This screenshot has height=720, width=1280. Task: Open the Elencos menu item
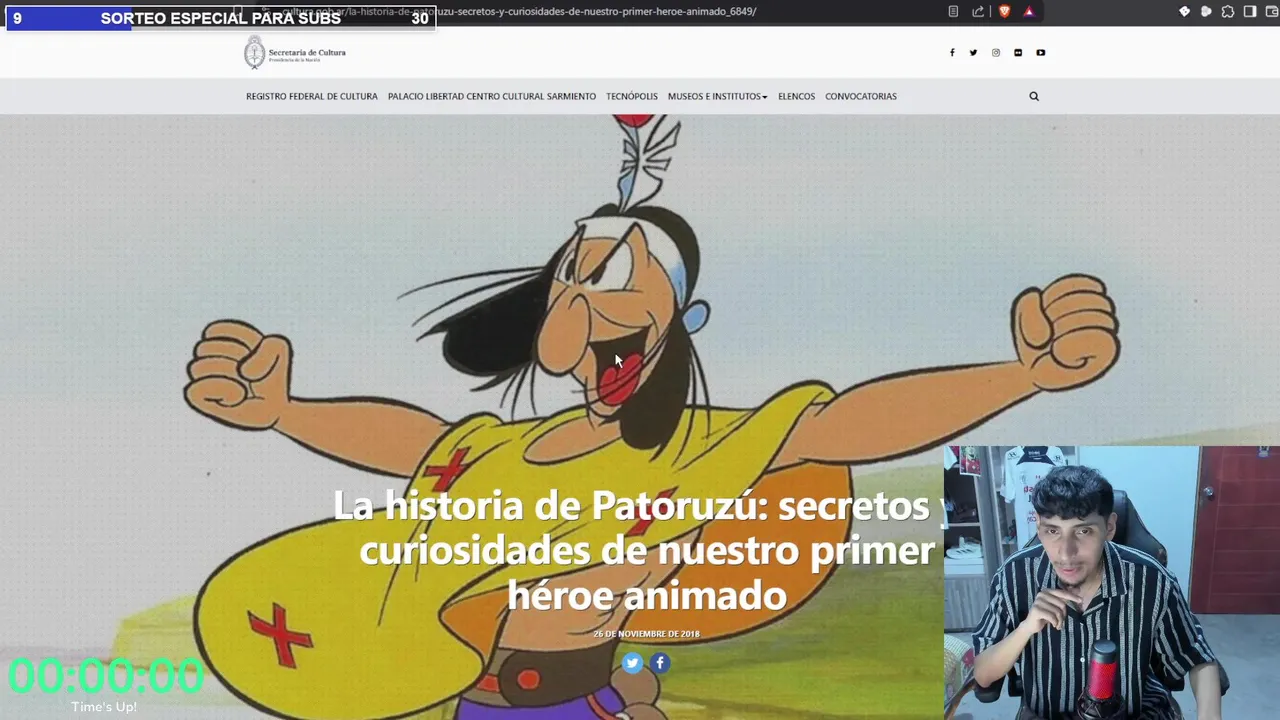(x=797, y=97)
